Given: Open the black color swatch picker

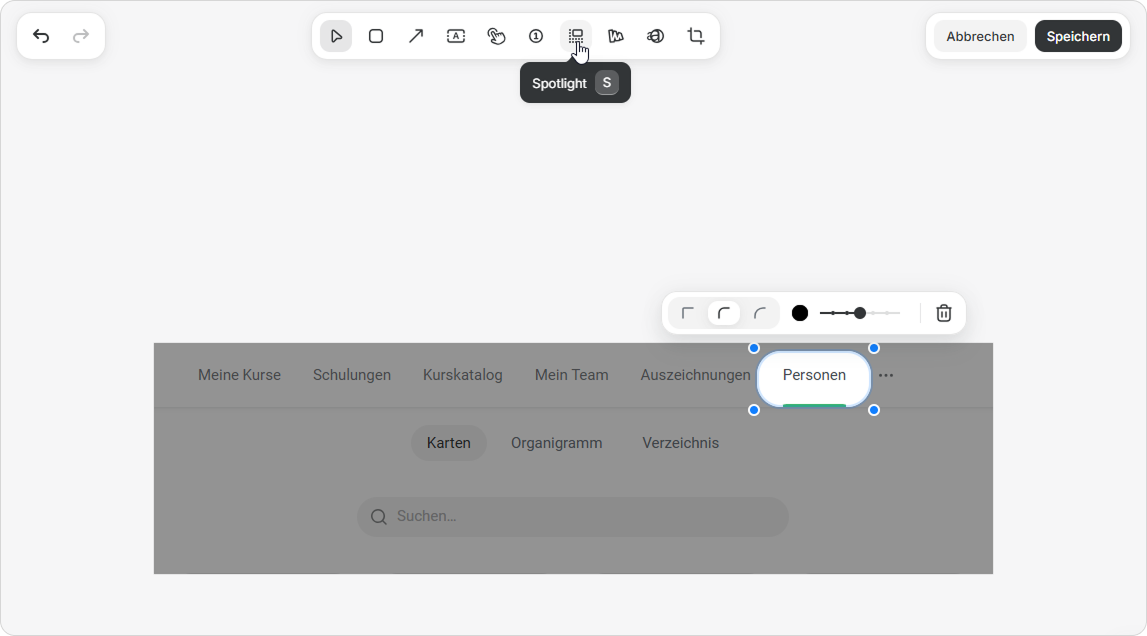Looking at the screenshot, I should click(800, 313).
